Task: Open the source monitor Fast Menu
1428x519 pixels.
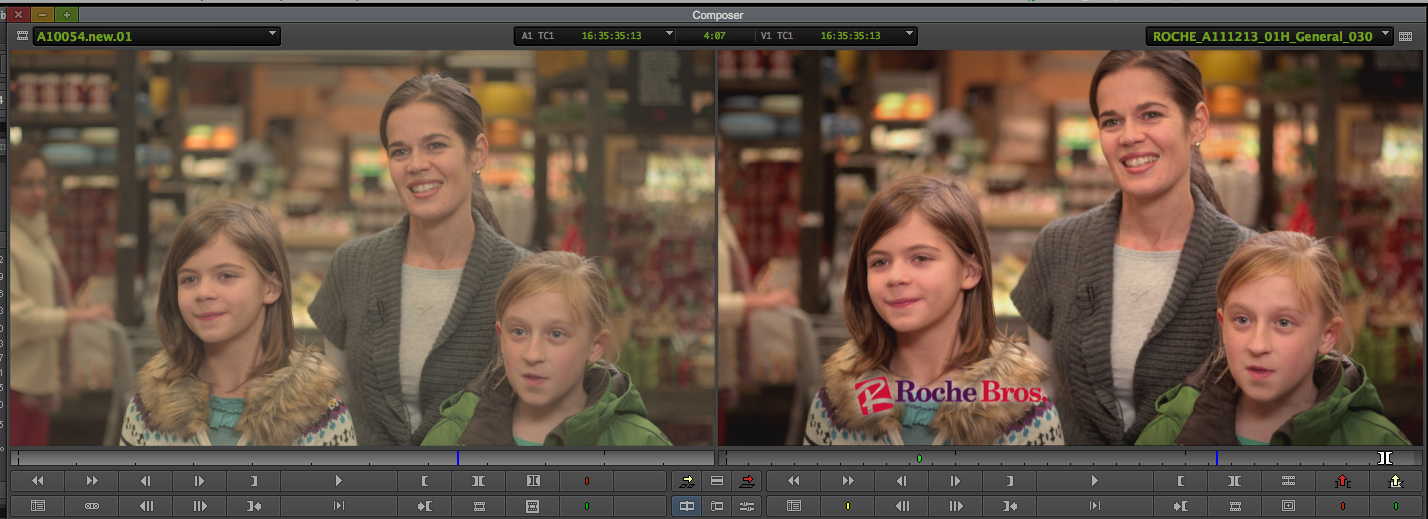Action: 38,506
